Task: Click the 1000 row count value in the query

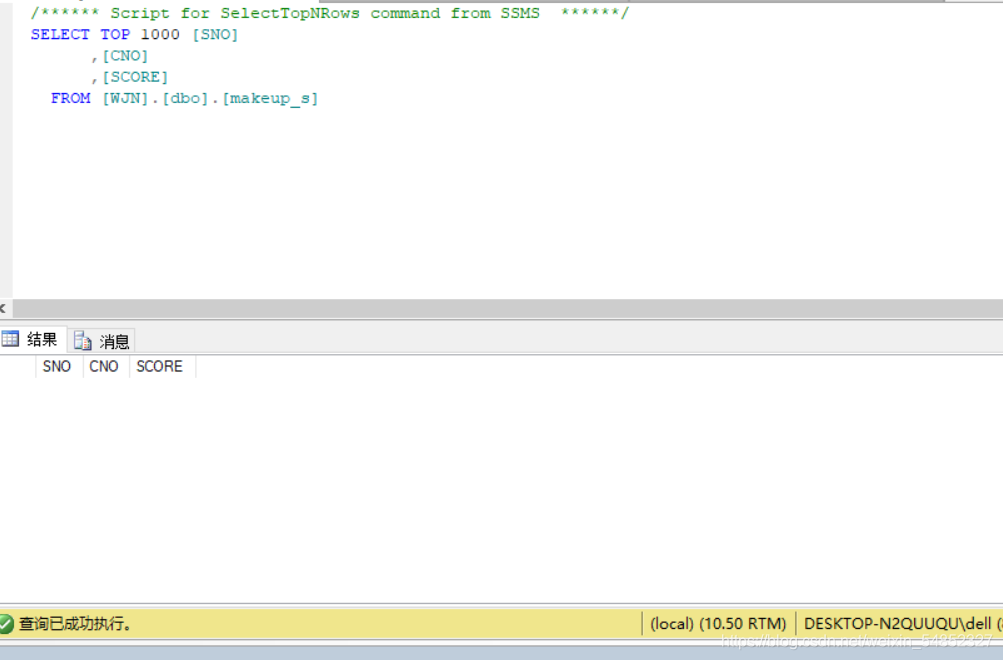Action: 160,35
